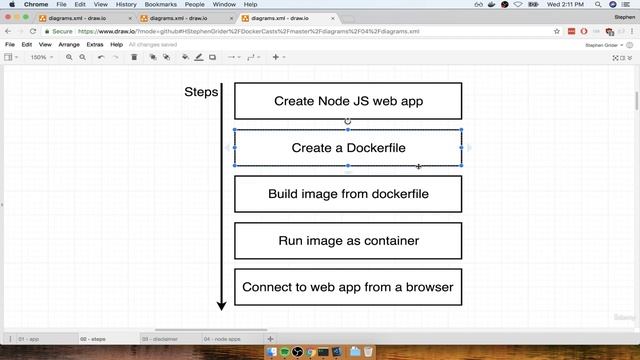Viewport: 640px width, 360px height.
Task: Select the Connect to web app from a browser box
Action: pos(348,287)
